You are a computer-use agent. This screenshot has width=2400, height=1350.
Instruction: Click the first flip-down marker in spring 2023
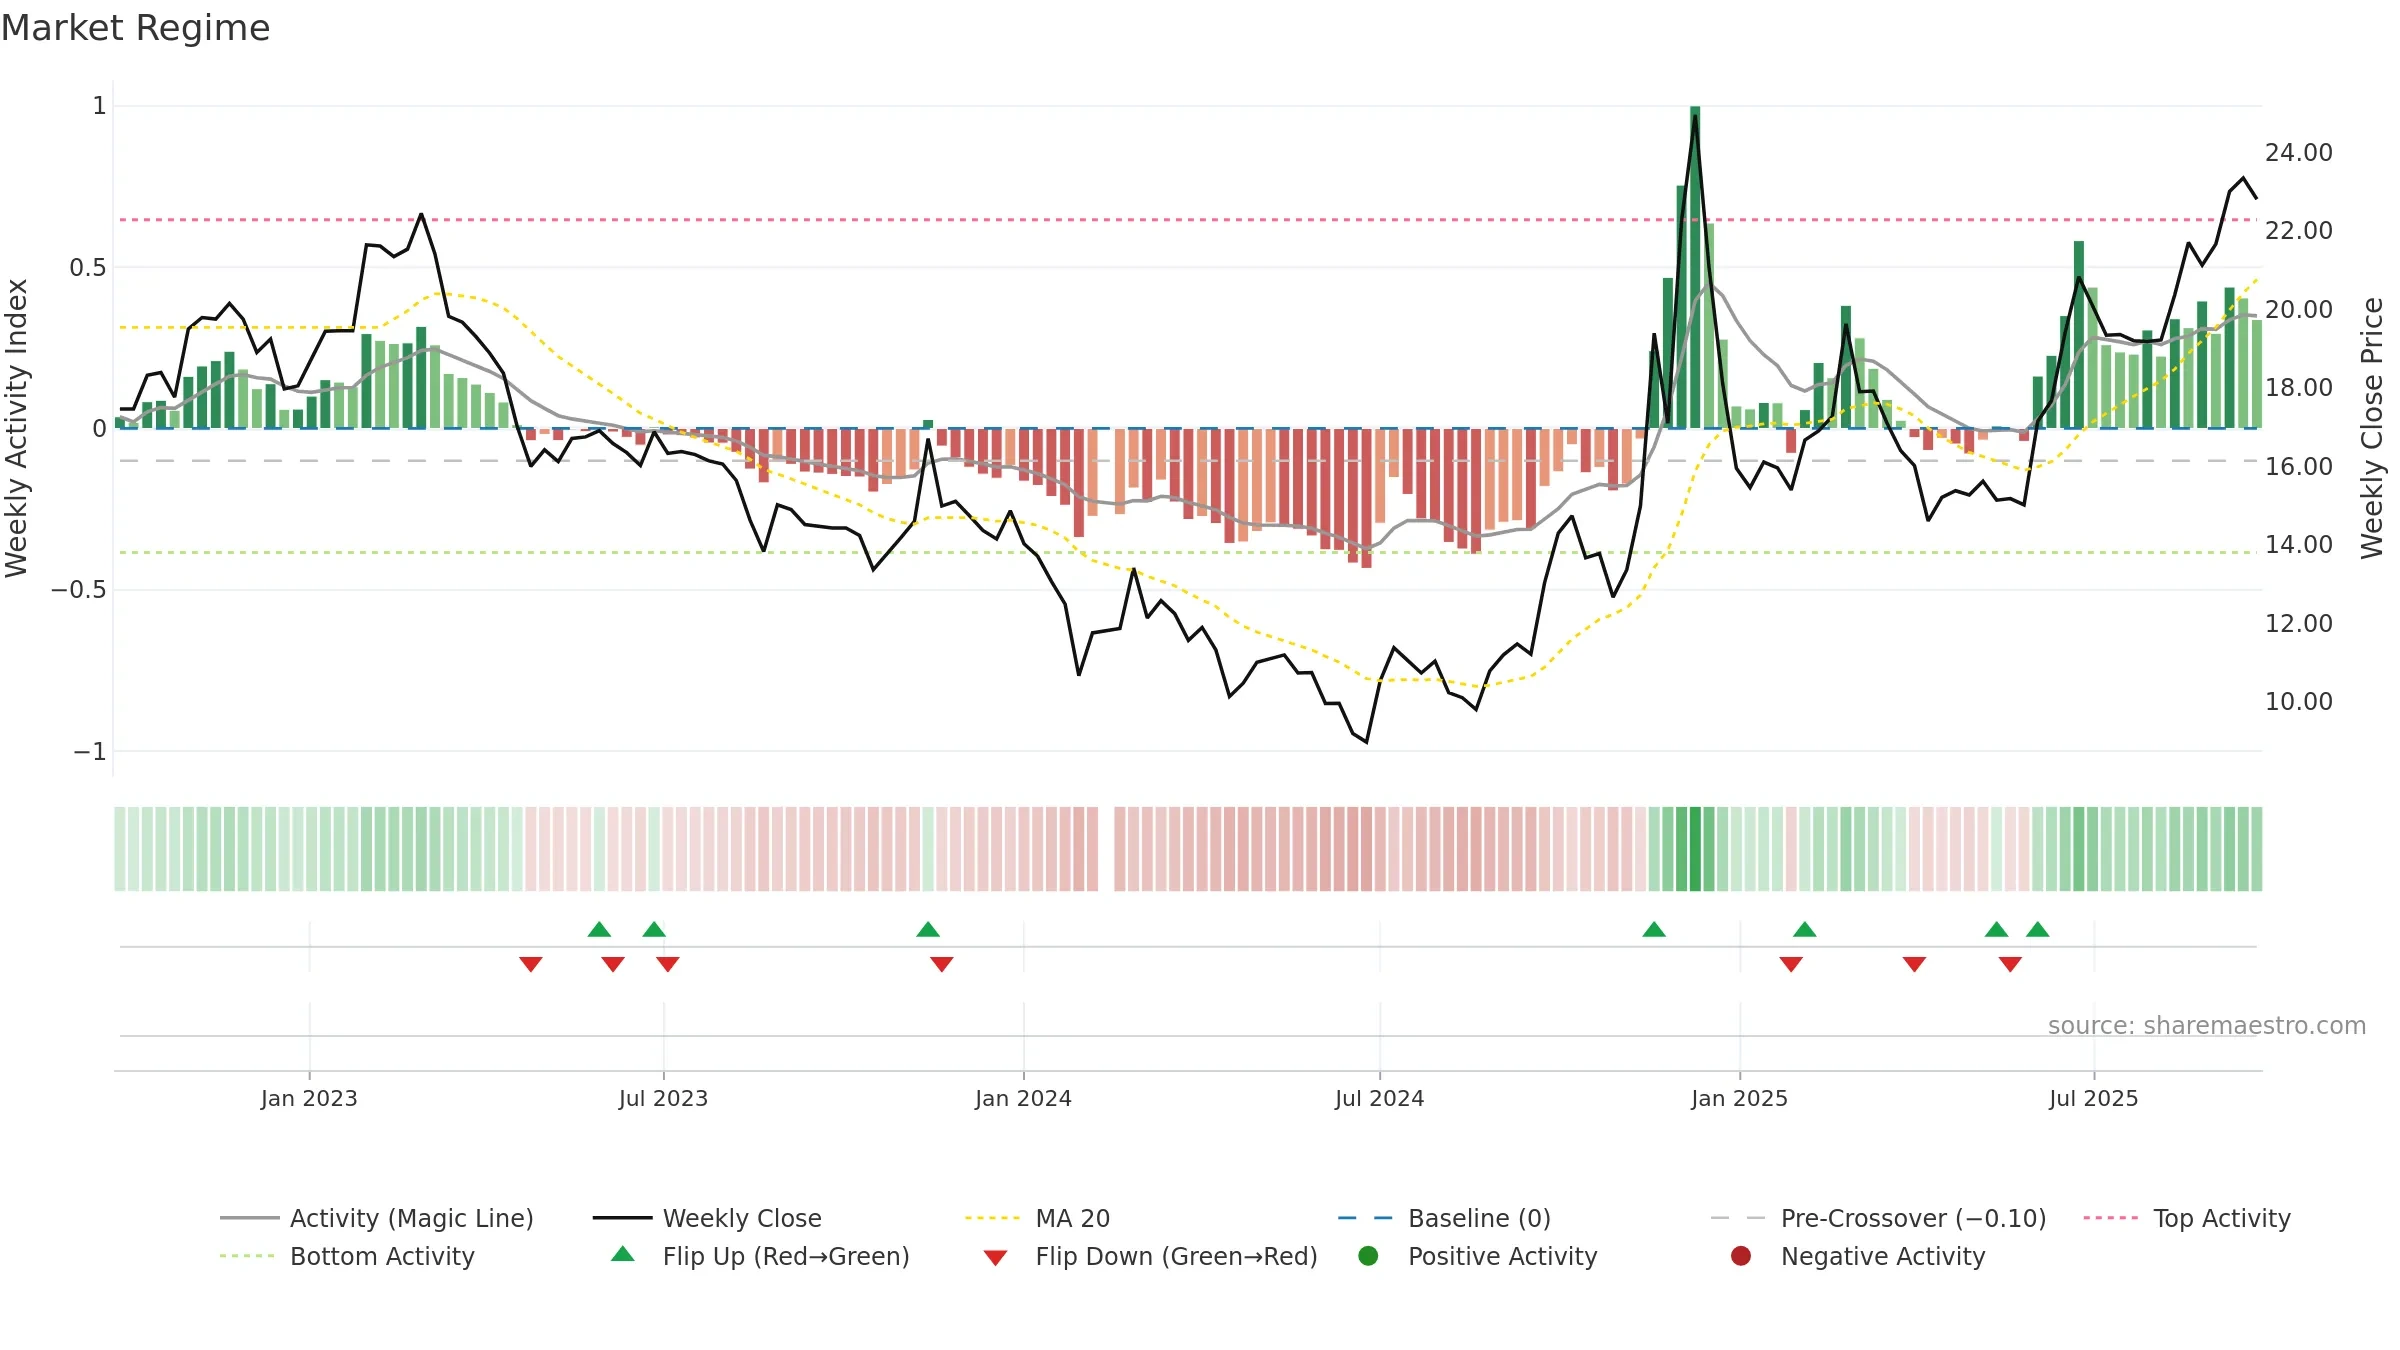531,964
